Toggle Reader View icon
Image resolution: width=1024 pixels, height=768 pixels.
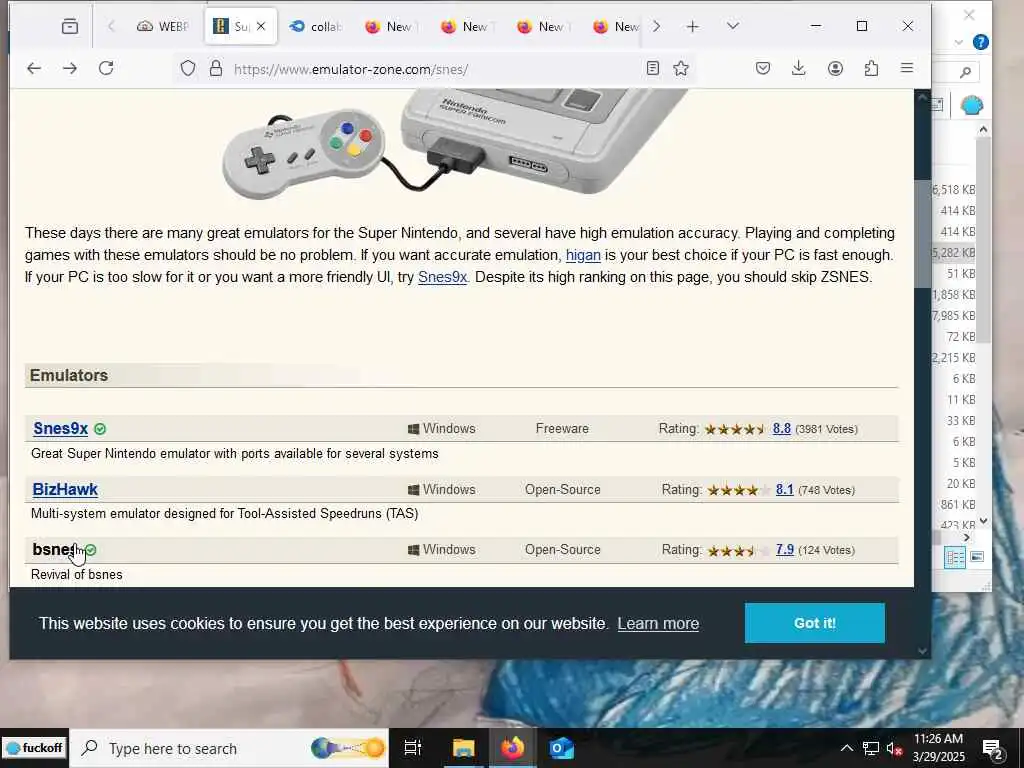click(652, 68)
